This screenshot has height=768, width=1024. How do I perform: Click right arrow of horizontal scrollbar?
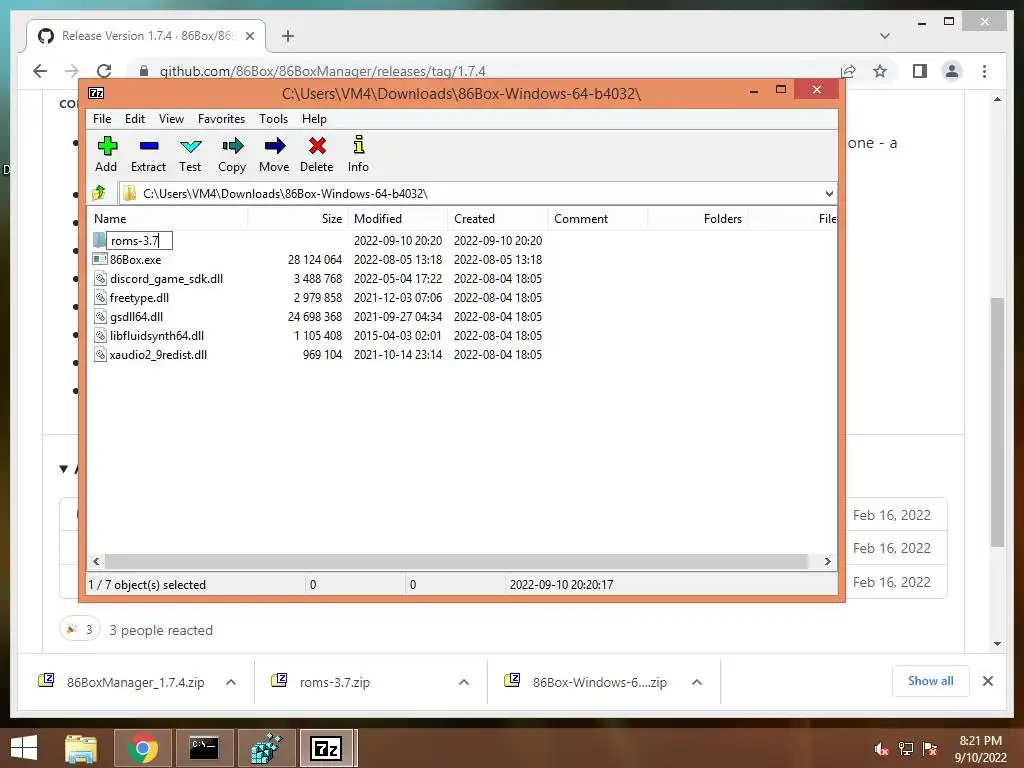827,561
